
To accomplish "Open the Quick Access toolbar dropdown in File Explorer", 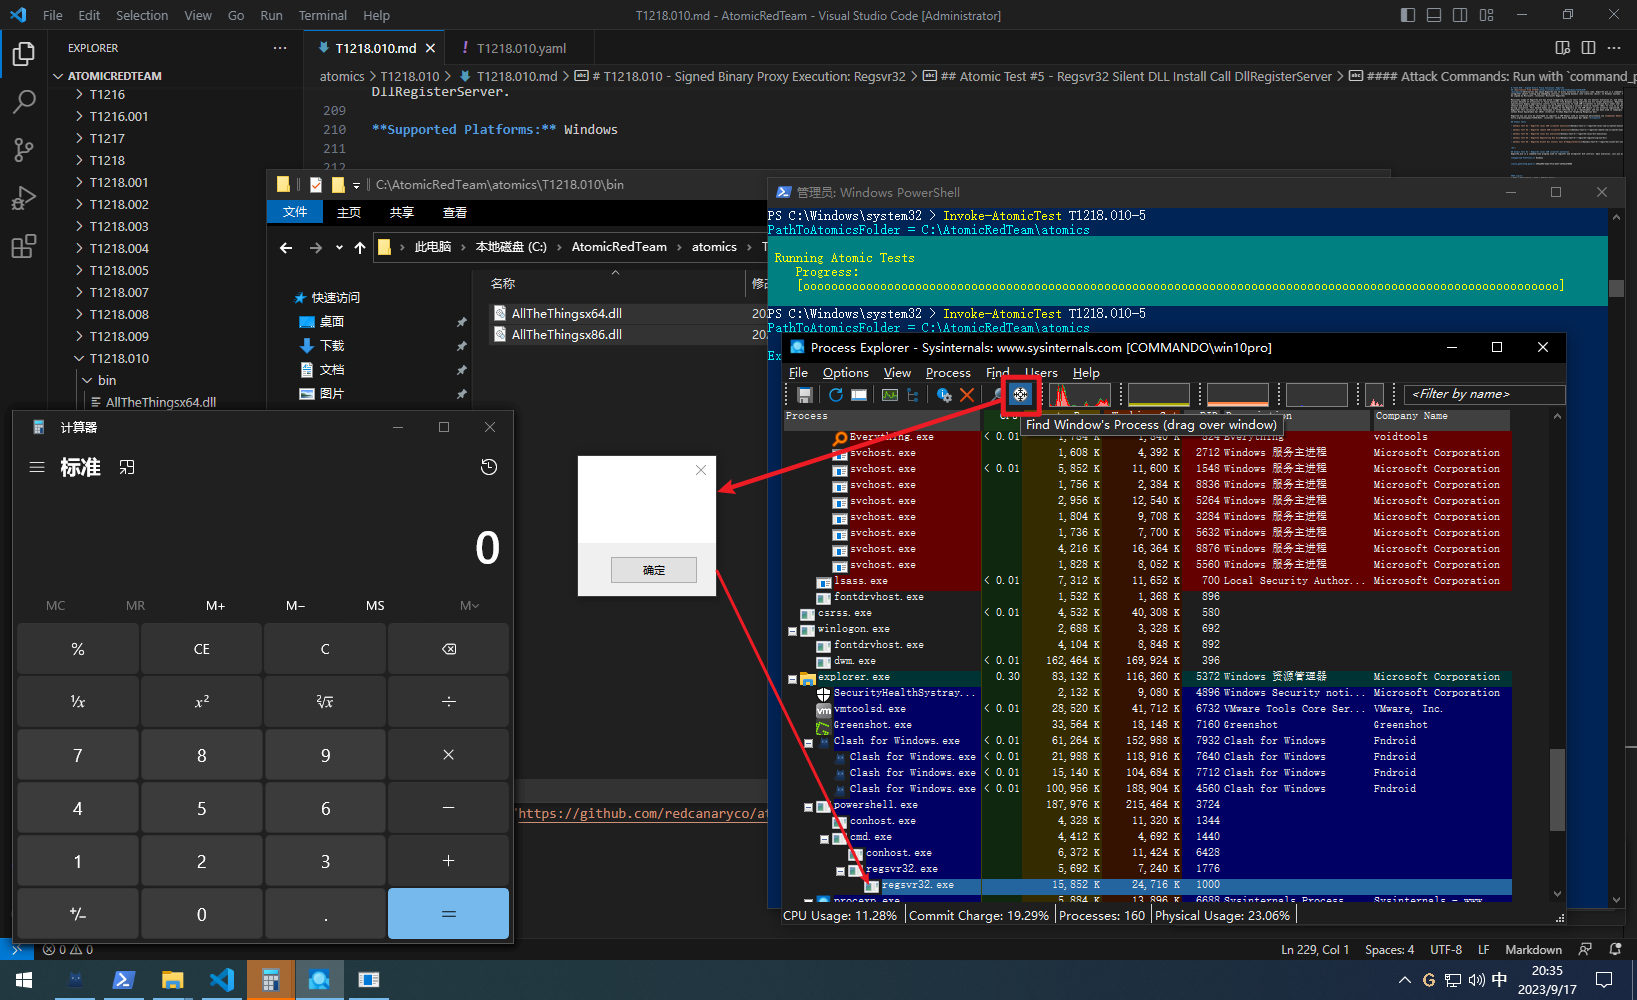I will click(x=356, y=185).
